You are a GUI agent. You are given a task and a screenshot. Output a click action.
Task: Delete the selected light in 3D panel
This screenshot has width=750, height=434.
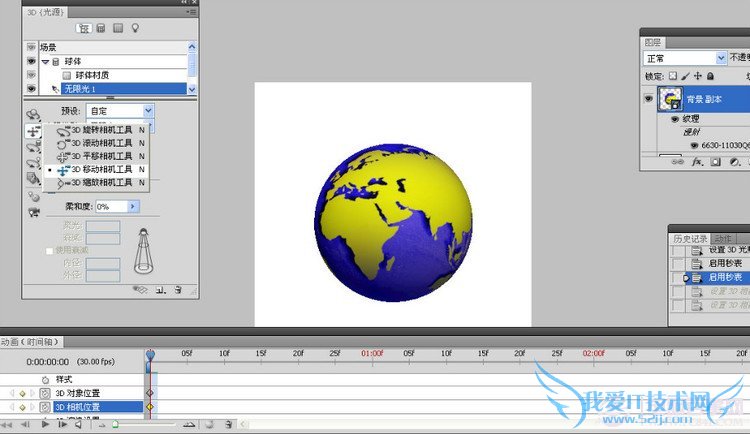point(178,289)
